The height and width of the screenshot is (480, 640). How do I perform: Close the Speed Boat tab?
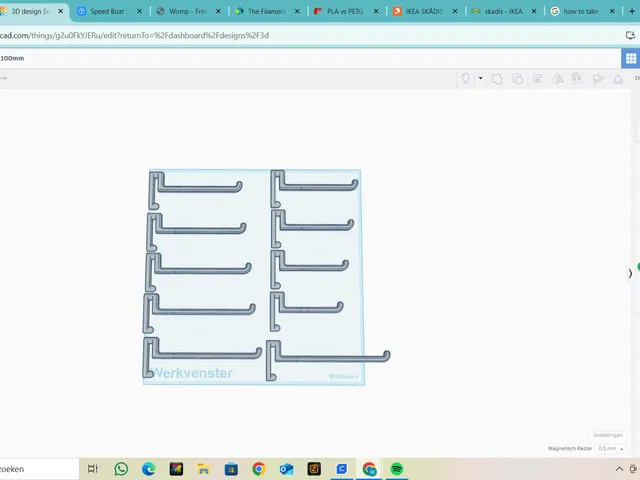point(139,11)
